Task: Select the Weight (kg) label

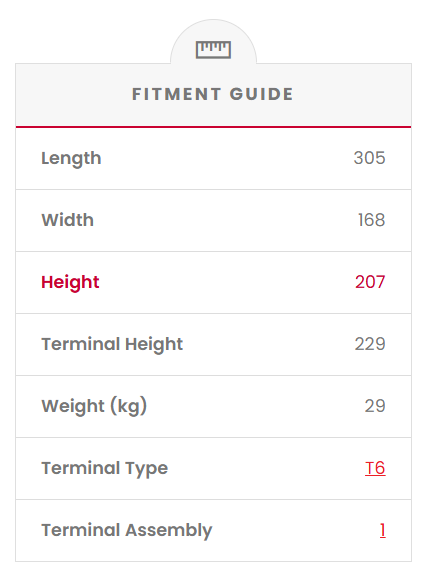Action: point(94,406)
